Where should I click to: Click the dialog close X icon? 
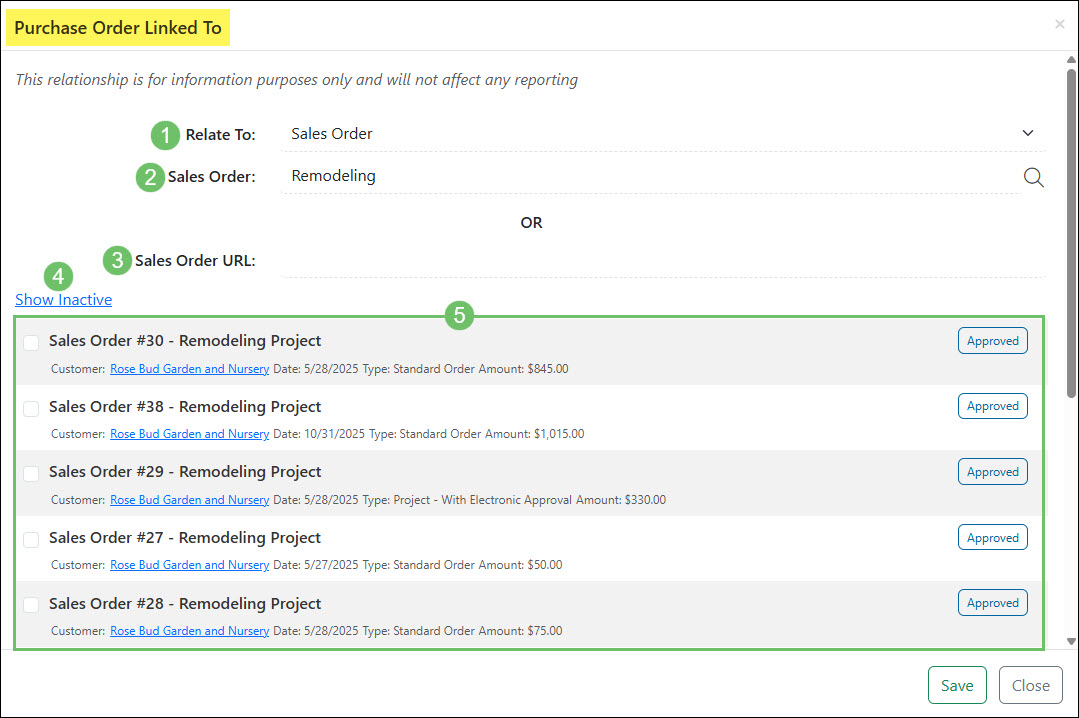pos(1059,24)
